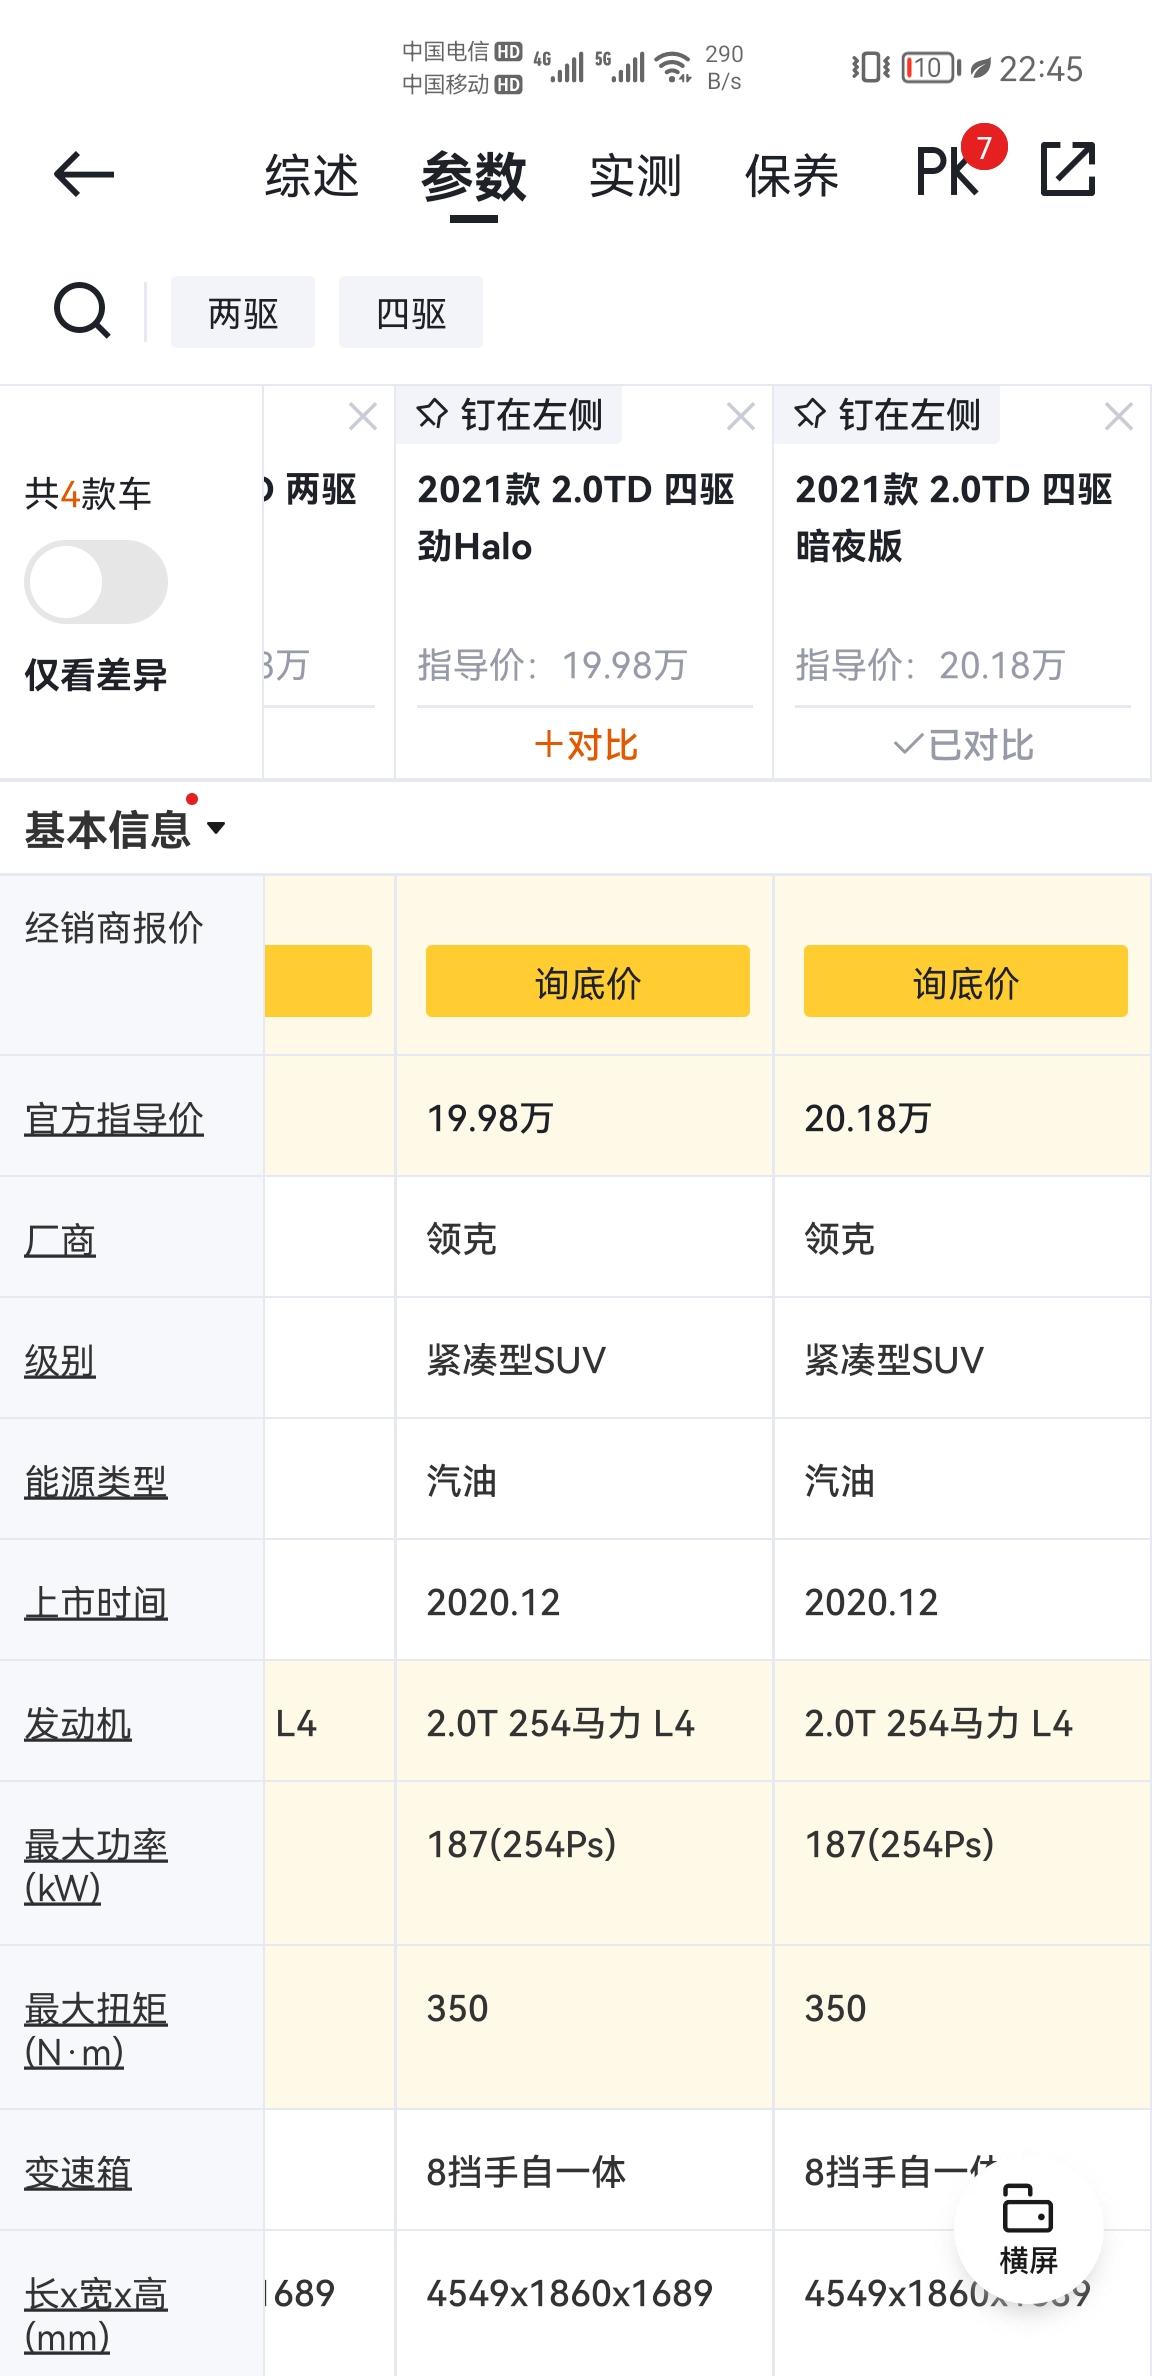Screen dimensions: 1152x2376
Task: Open the 官方指导价 explanation link
Action: pyautogui.click(x=114, y=1118)
